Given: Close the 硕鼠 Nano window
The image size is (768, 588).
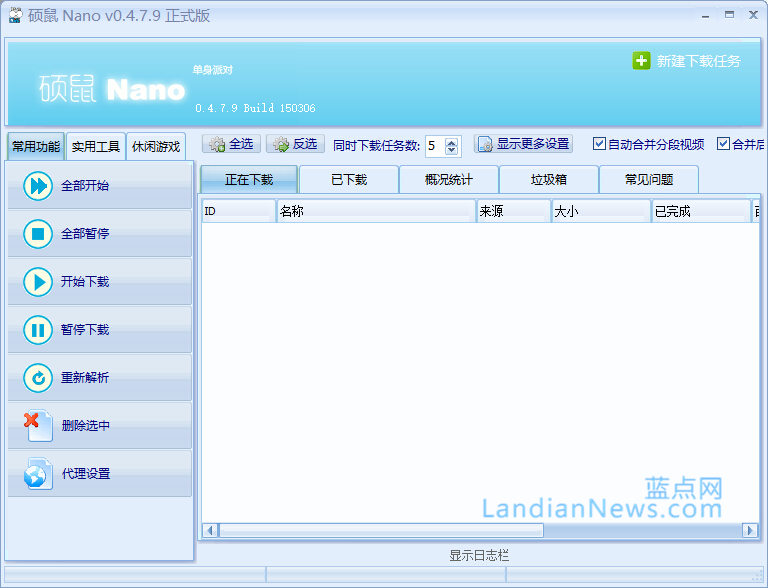Looking at the screenshot, I should (x=753, y=15).
